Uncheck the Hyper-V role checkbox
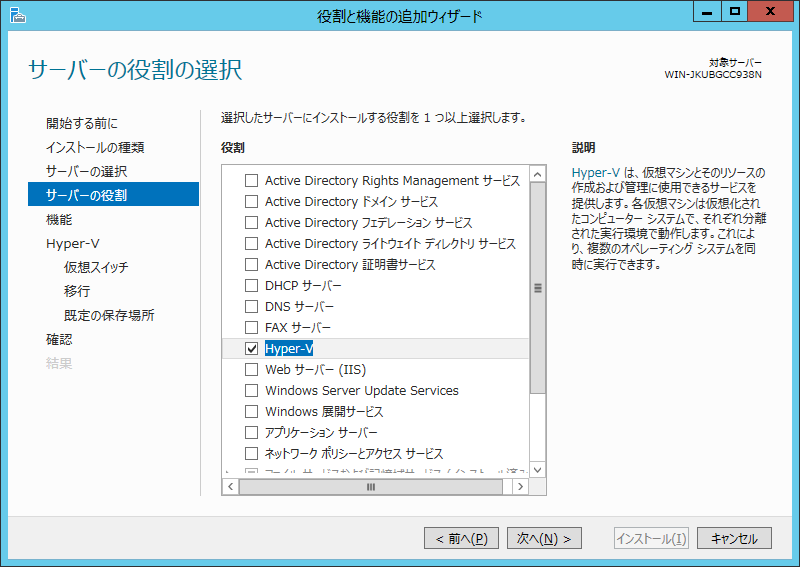The width and height of the screenshot is (800, 567). [x=252, y=349]
